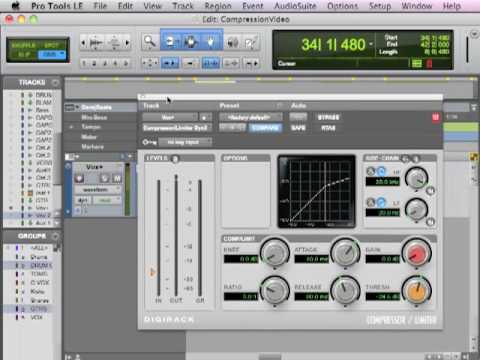Screen dimensions: 480x360
Task: Open the Vox track automation mode selector
Action: point(107,200)
